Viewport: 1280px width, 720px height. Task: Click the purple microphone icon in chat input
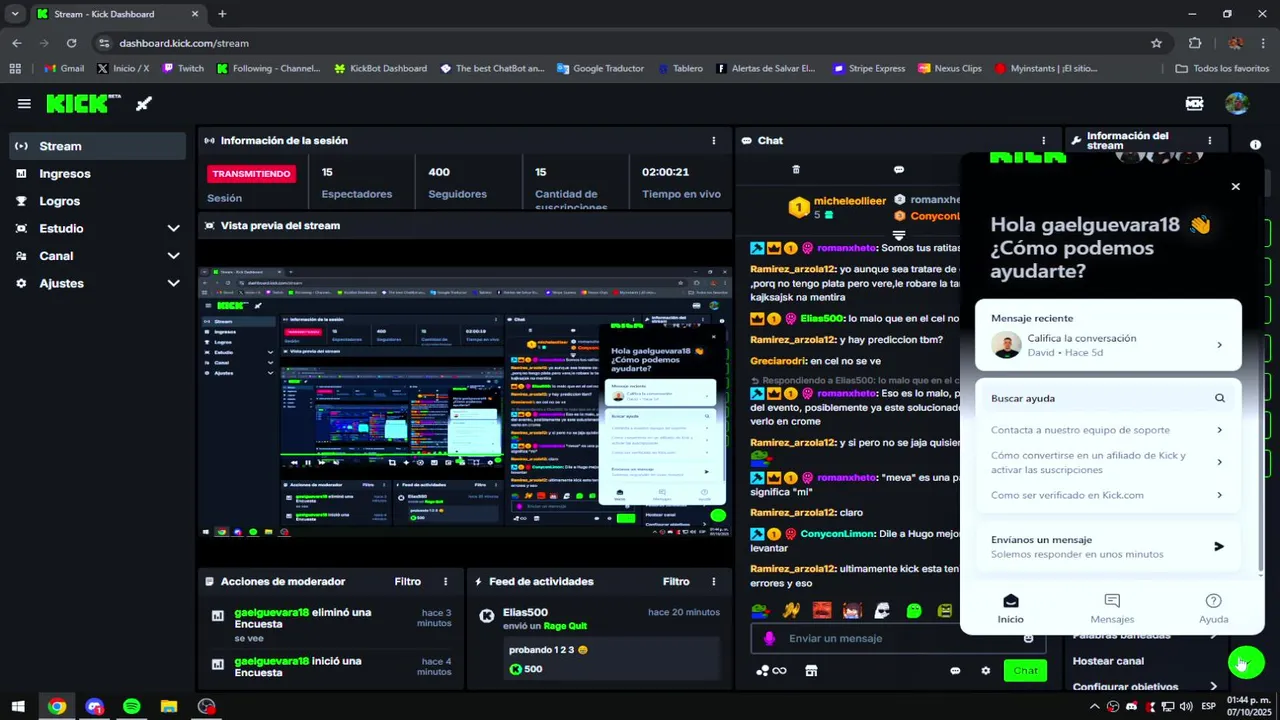pos(769,638)
